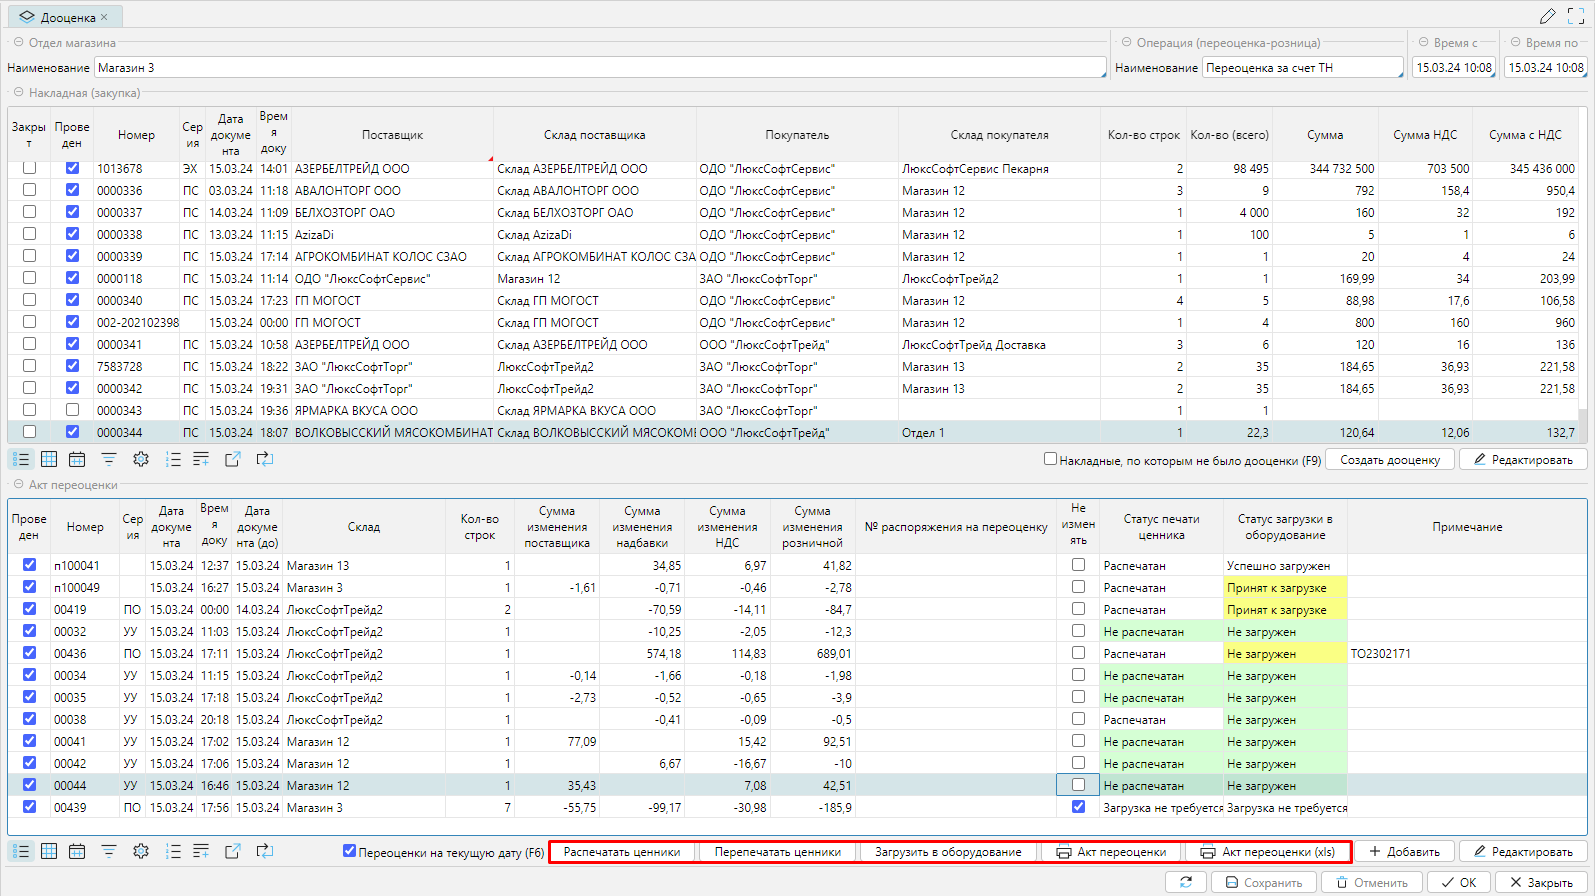1595x896 pixels.
Task: Check the Проведен box for invoice 0000343
Action: click(72, 410)
